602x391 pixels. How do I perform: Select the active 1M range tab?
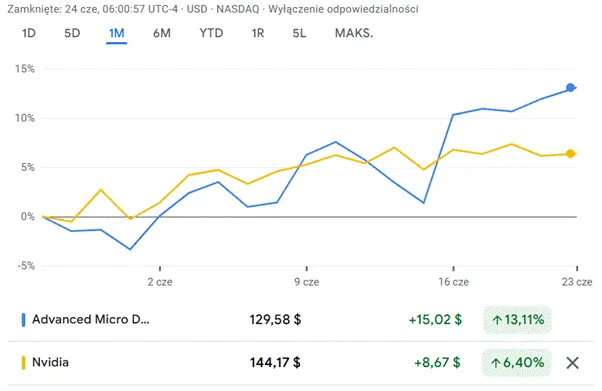(x=116, y=33)
